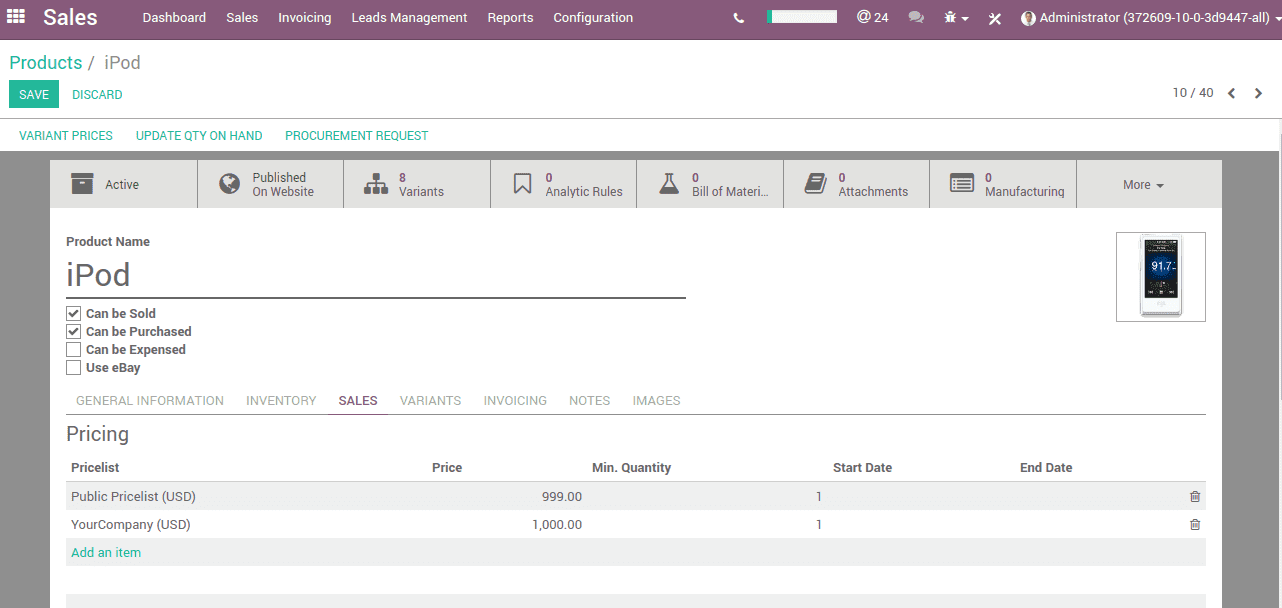
Task: Sort by the Min. Quantity column header
Action: (631, 467)
